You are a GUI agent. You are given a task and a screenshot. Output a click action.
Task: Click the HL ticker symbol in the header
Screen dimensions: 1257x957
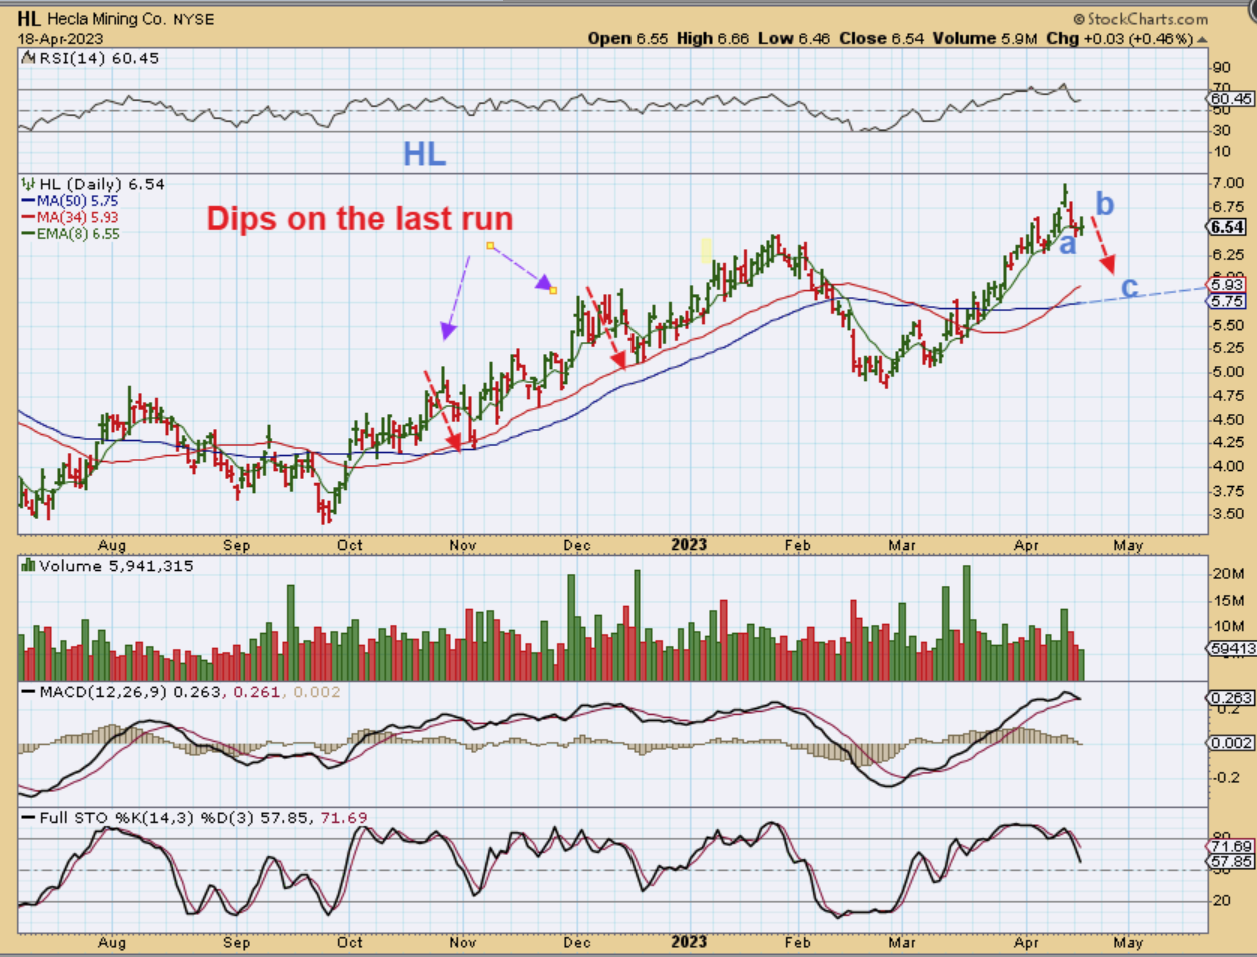[x=29, y=18]
